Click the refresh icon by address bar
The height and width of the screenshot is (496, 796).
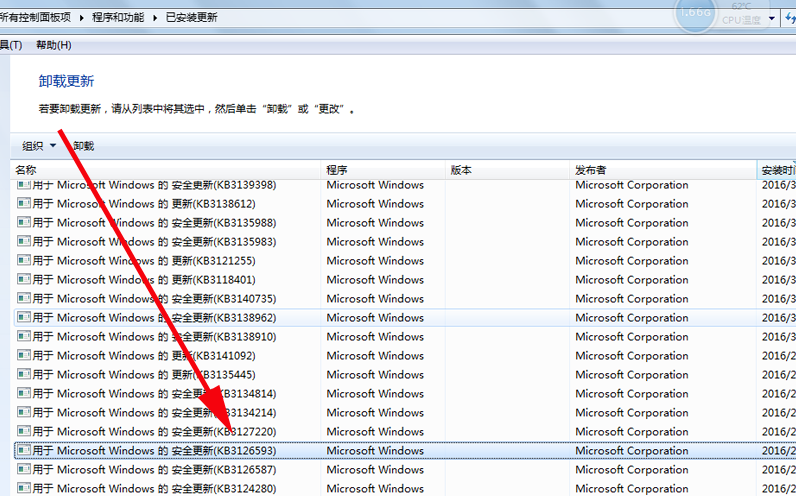pos(790,18)
